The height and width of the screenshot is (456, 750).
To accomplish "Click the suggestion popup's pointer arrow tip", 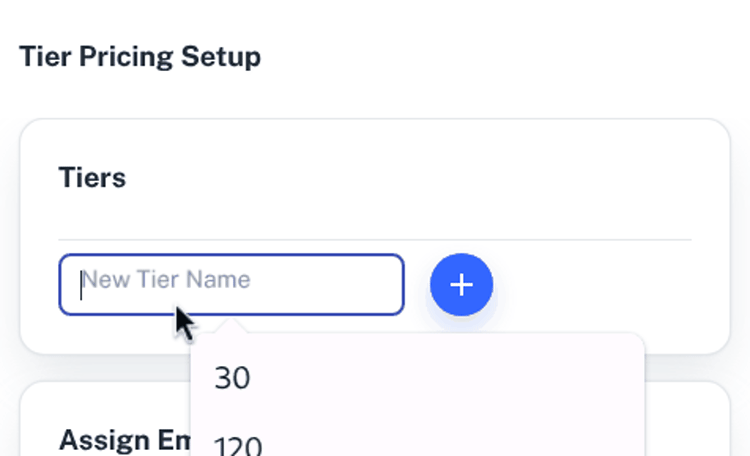I will pyautogui.click(x=230, y=324).
